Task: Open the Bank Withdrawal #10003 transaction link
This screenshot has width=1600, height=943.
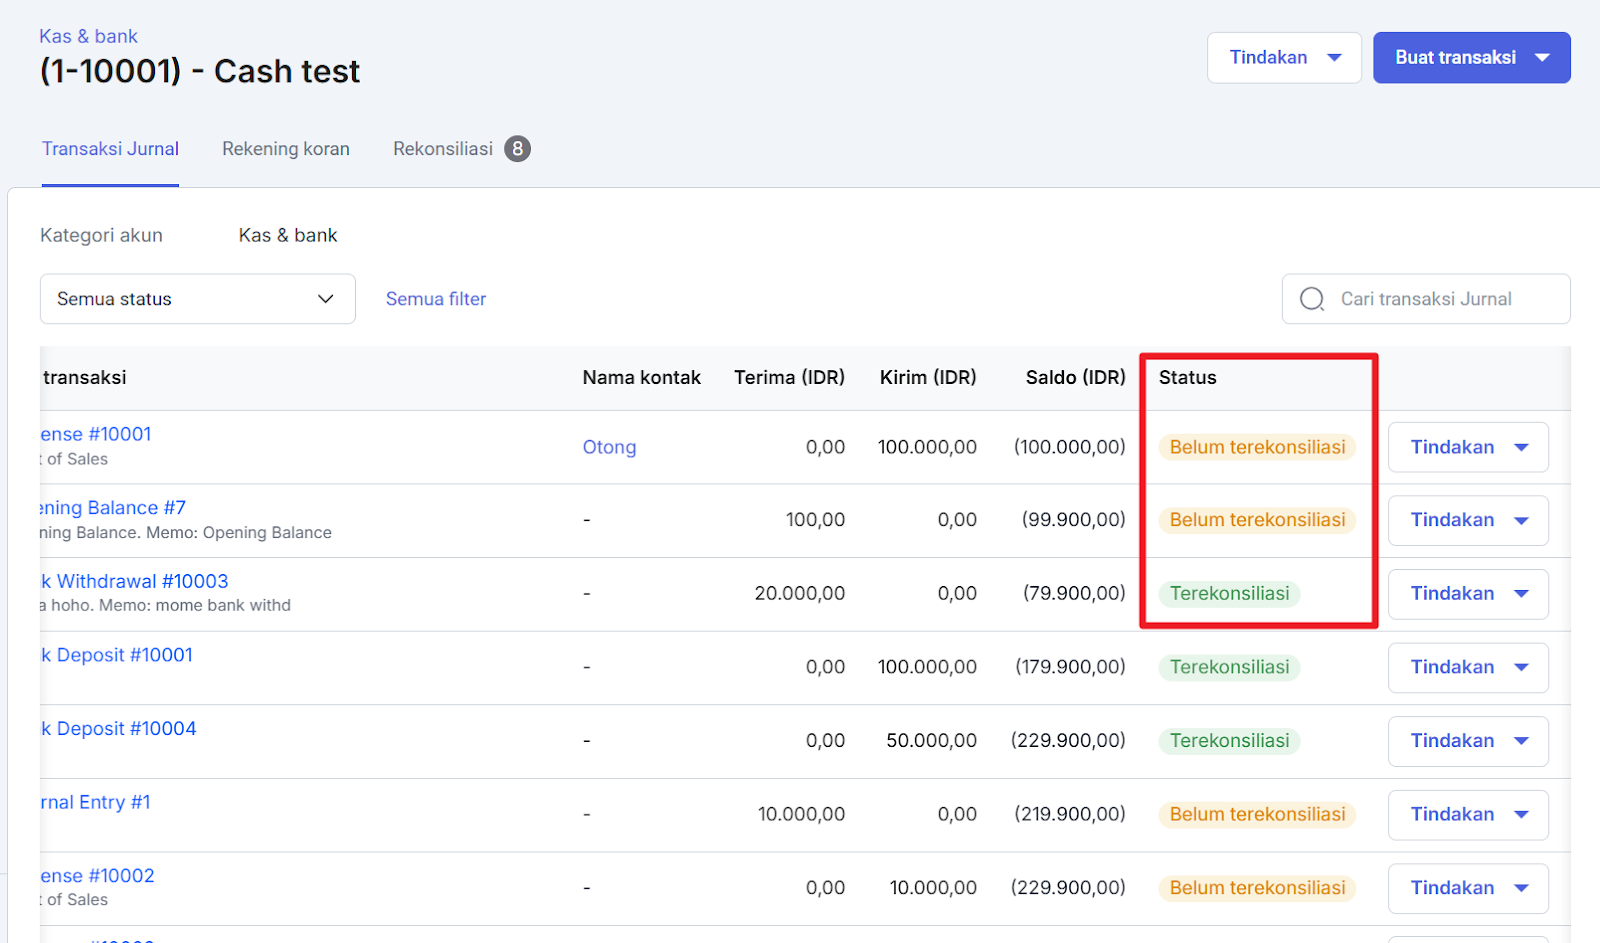Action: 134,581
